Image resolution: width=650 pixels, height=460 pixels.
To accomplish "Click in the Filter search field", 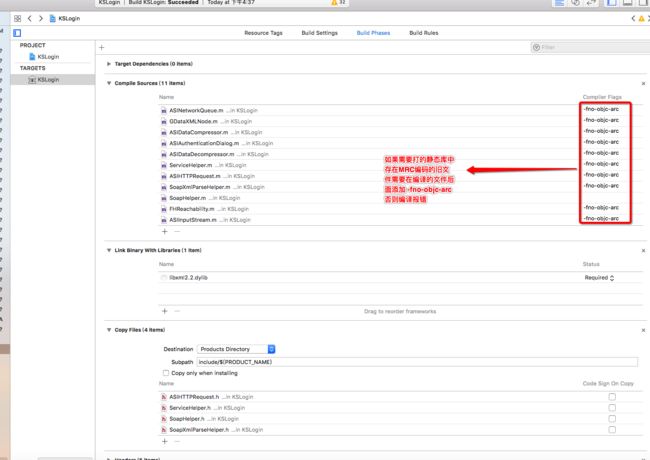I will tap(593, 48).
